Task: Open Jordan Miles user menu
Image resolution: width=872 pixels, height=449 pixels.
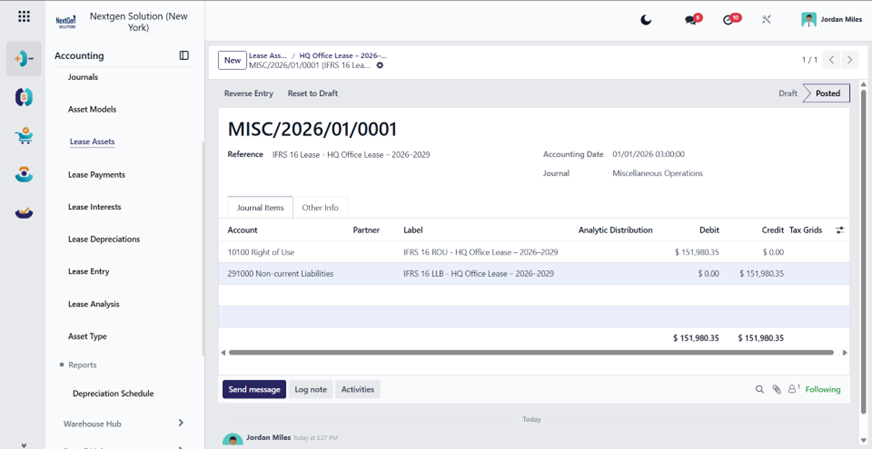Action: pos(832,19)
